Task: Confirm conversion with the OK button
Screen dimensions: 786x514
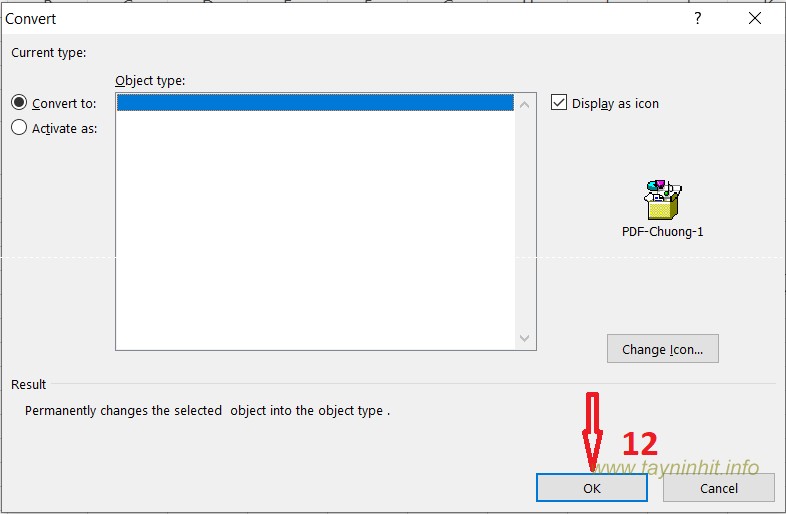Action: click(592, 488)
